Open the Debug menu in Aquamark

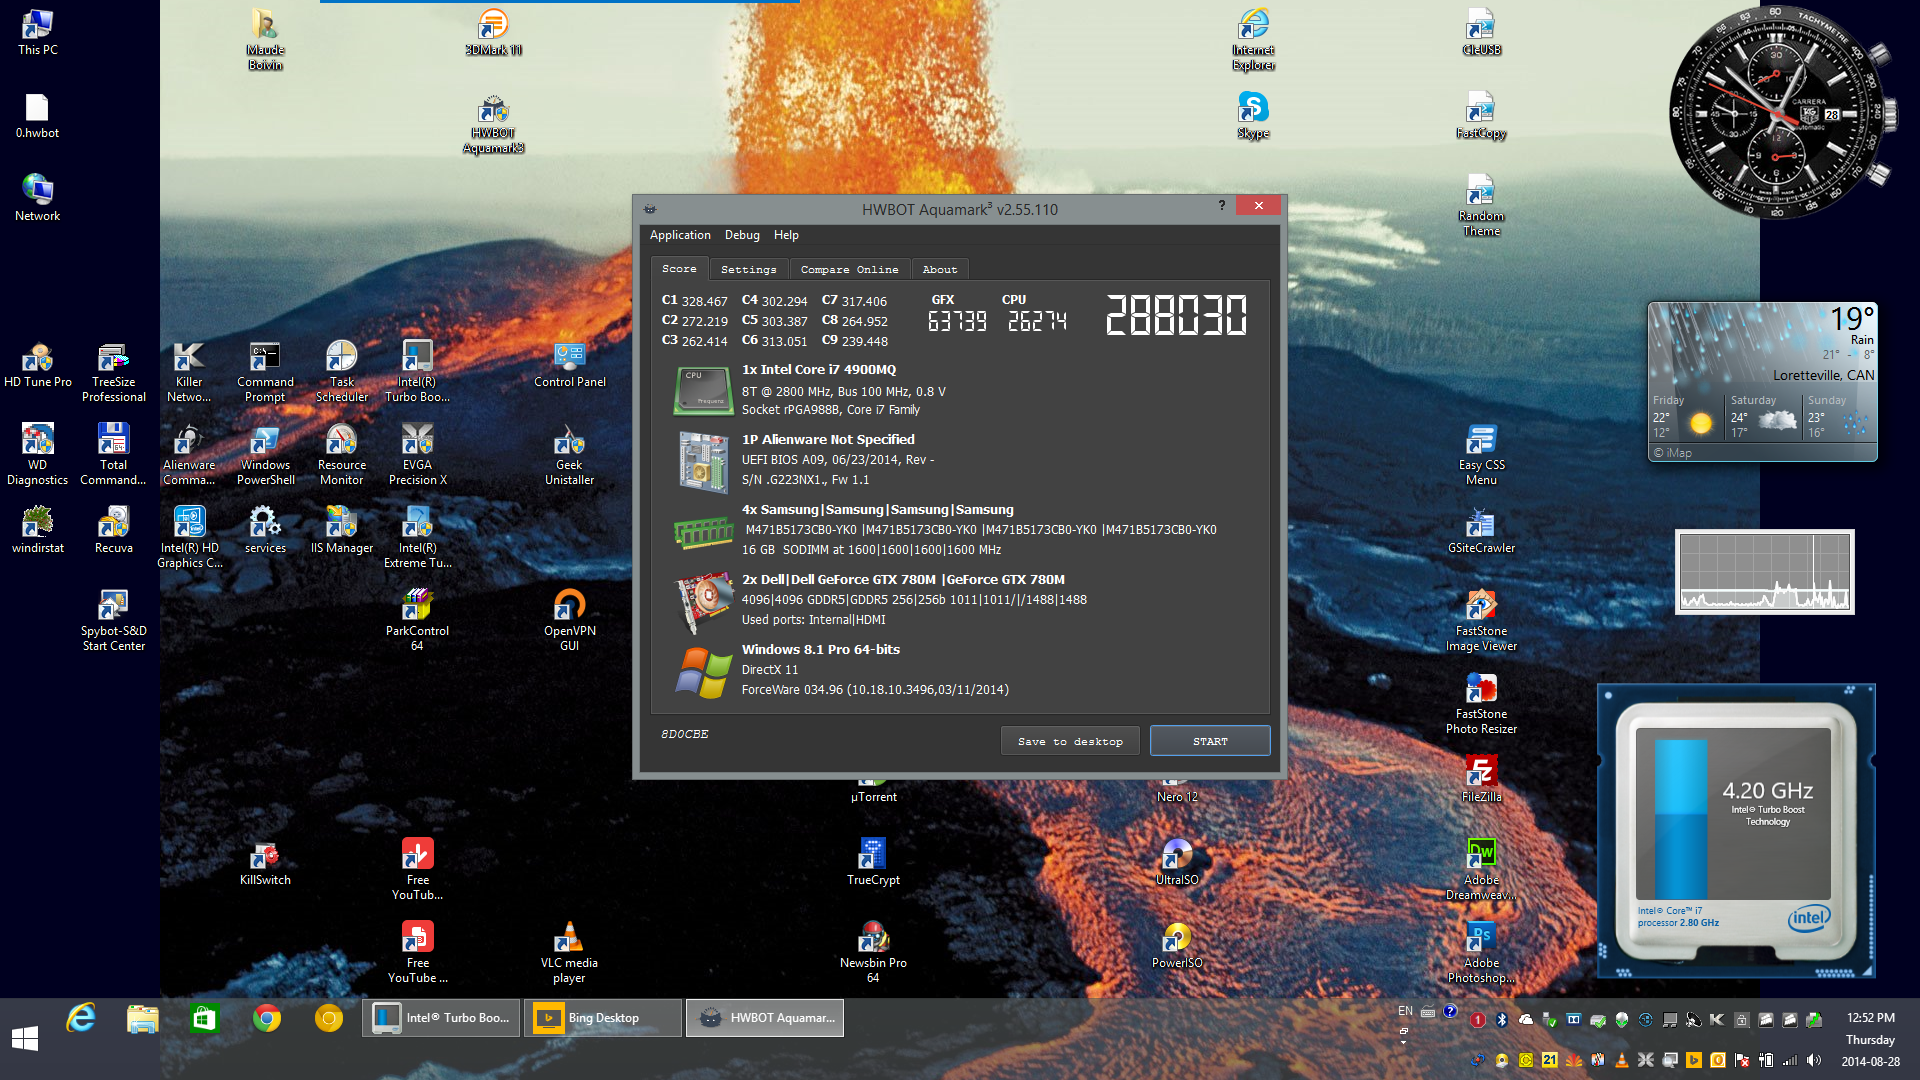coord(742,235)
